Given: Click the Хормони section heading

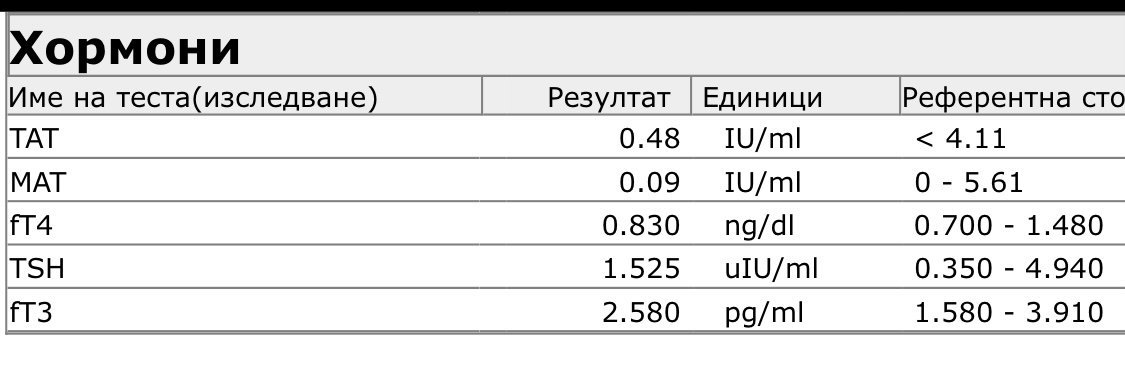Looking at the screenshot, I should click(125, 49).
